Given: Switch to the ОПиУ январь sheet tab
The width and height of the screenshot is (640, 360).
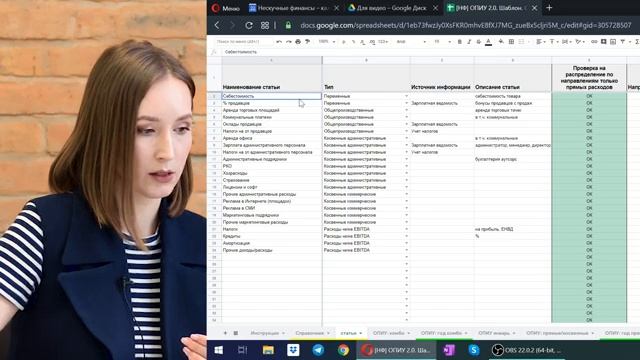Looking at the screenshot, I should pos(497,333).
